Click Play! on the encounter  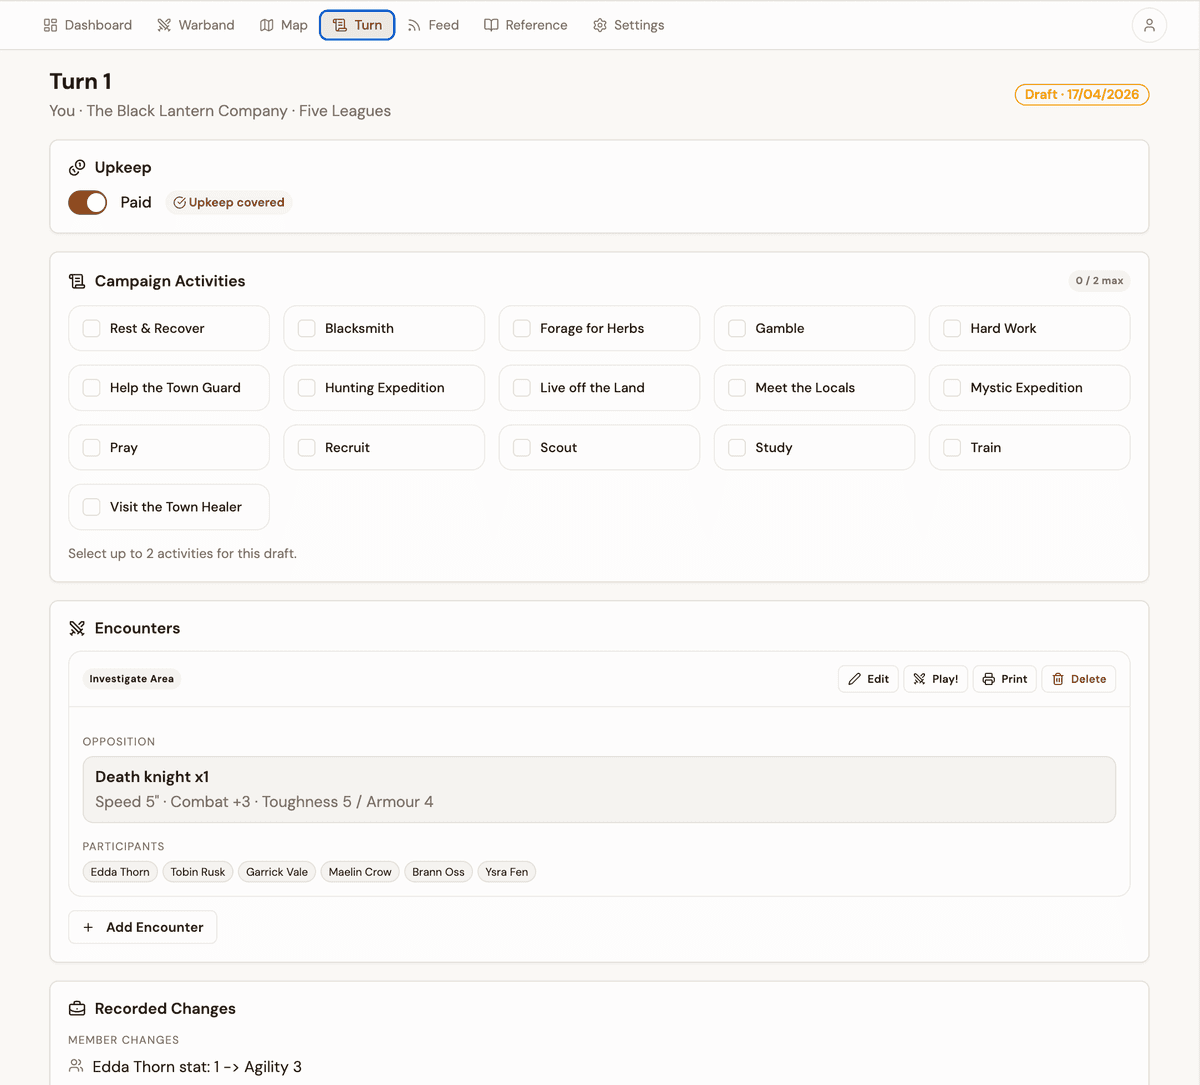(936, 679)
